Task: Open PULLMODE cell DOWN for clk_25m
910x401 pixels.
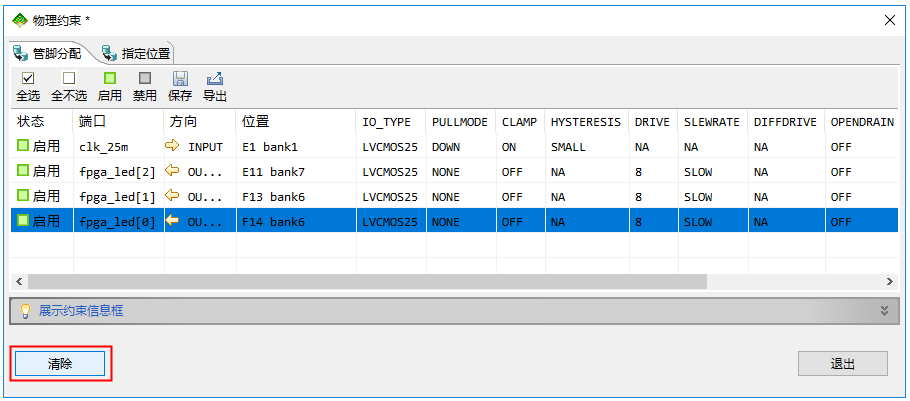Action: coord(446,147)
